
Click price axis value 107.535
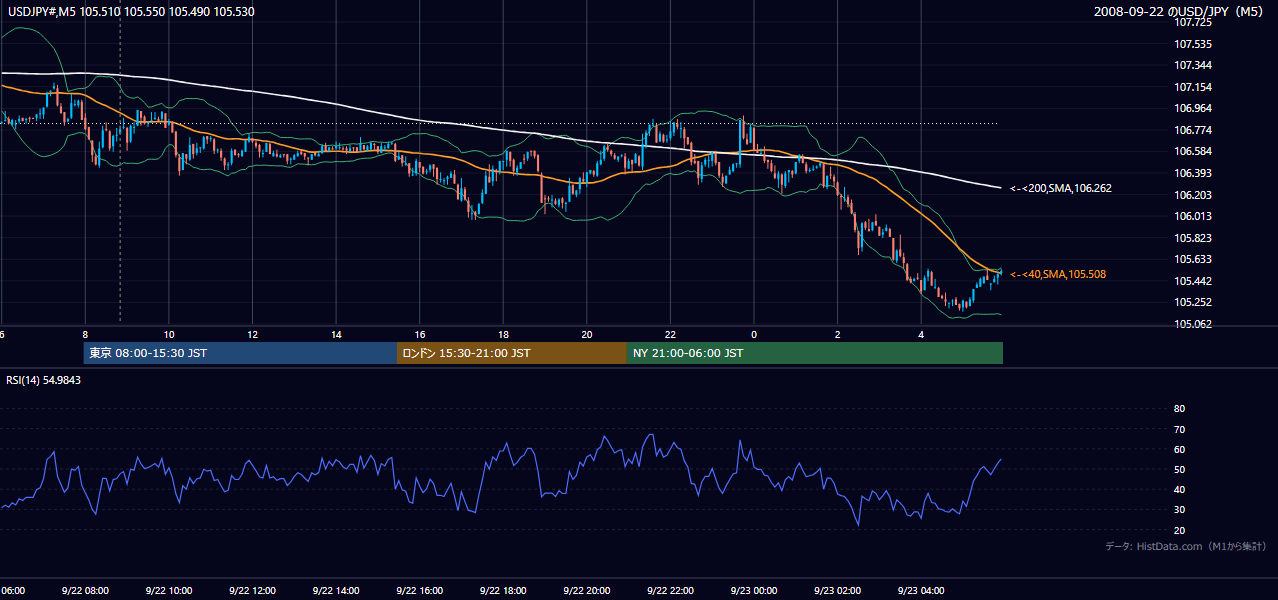[1194, 44]
